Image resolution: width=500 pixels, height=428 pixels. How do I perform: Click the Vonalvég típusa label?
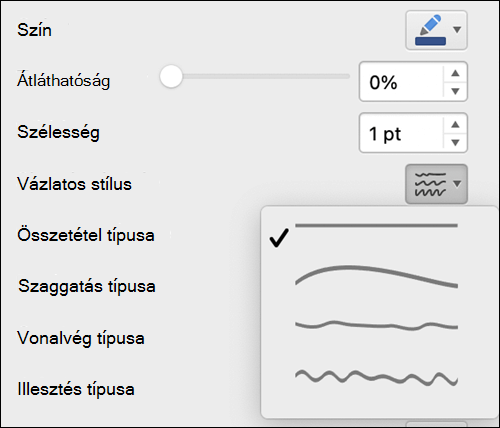click(x=81, y=338)
